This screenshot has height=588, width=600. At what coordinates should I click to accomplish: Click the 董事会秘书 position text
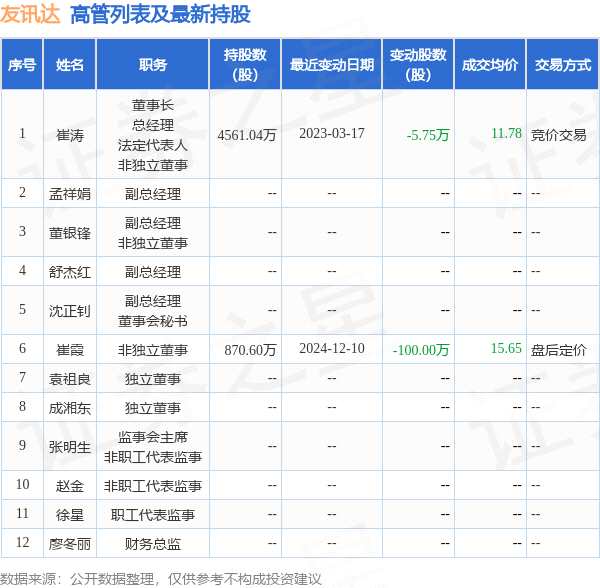pyautogui.click(x=153, y=321)
